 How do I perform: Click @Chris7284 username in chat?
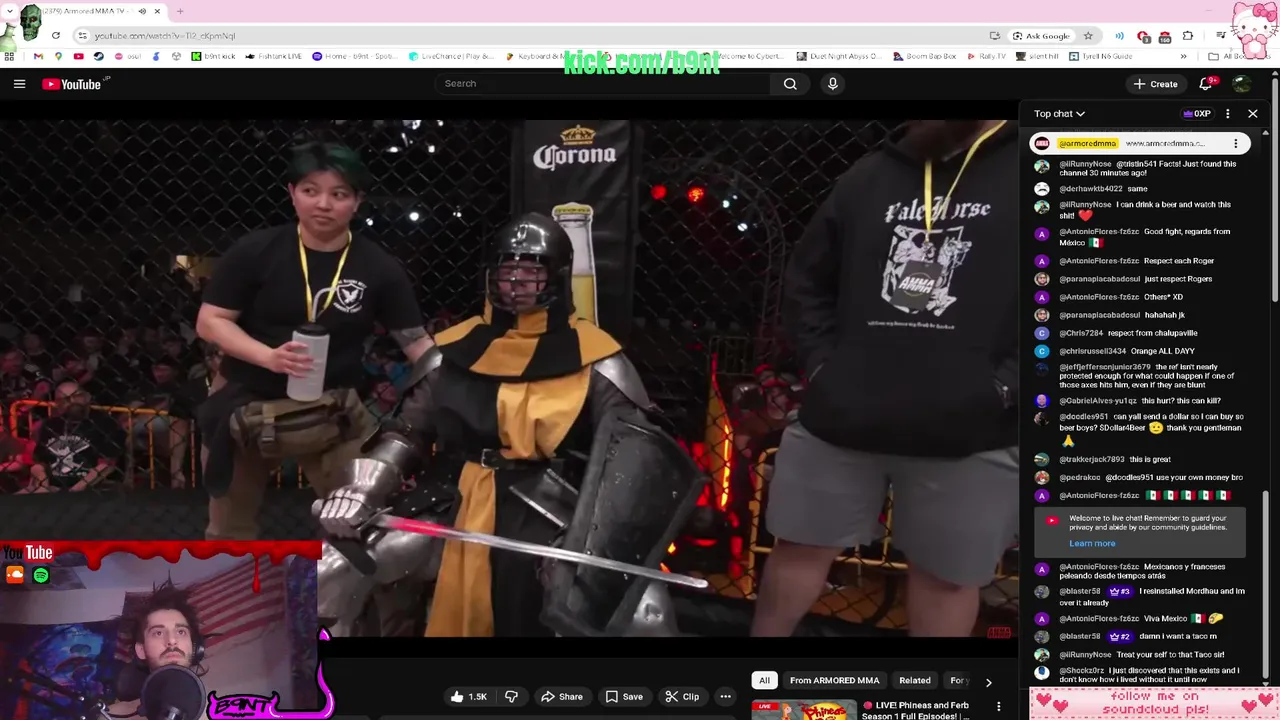(1081, 333)
